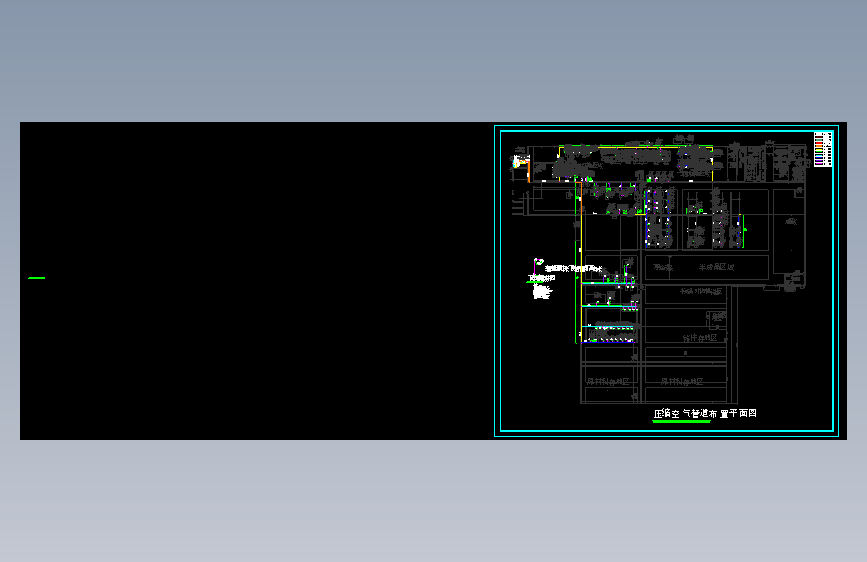867x562 pixels.
Task: Click the drawing title 压缩空气管道布置平面图
Action: coord(705,413)
